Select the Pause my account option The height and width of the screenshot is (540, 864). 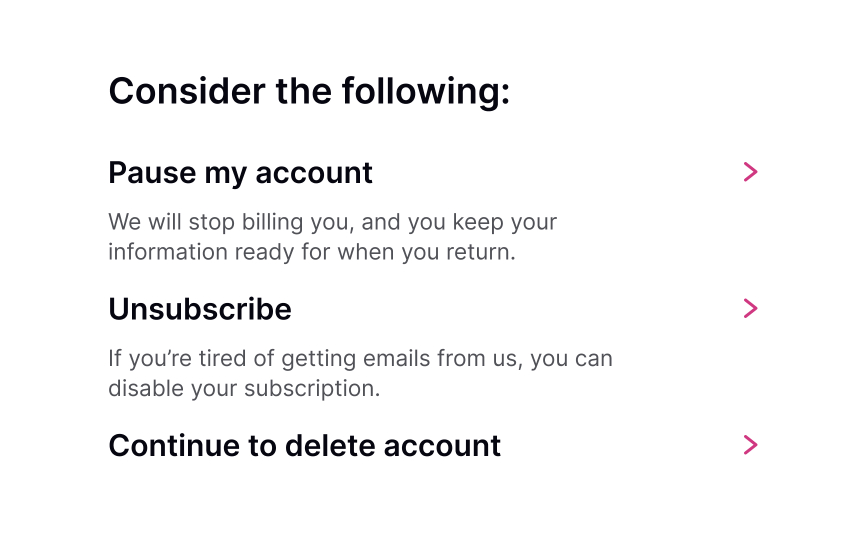coord(240,173)
